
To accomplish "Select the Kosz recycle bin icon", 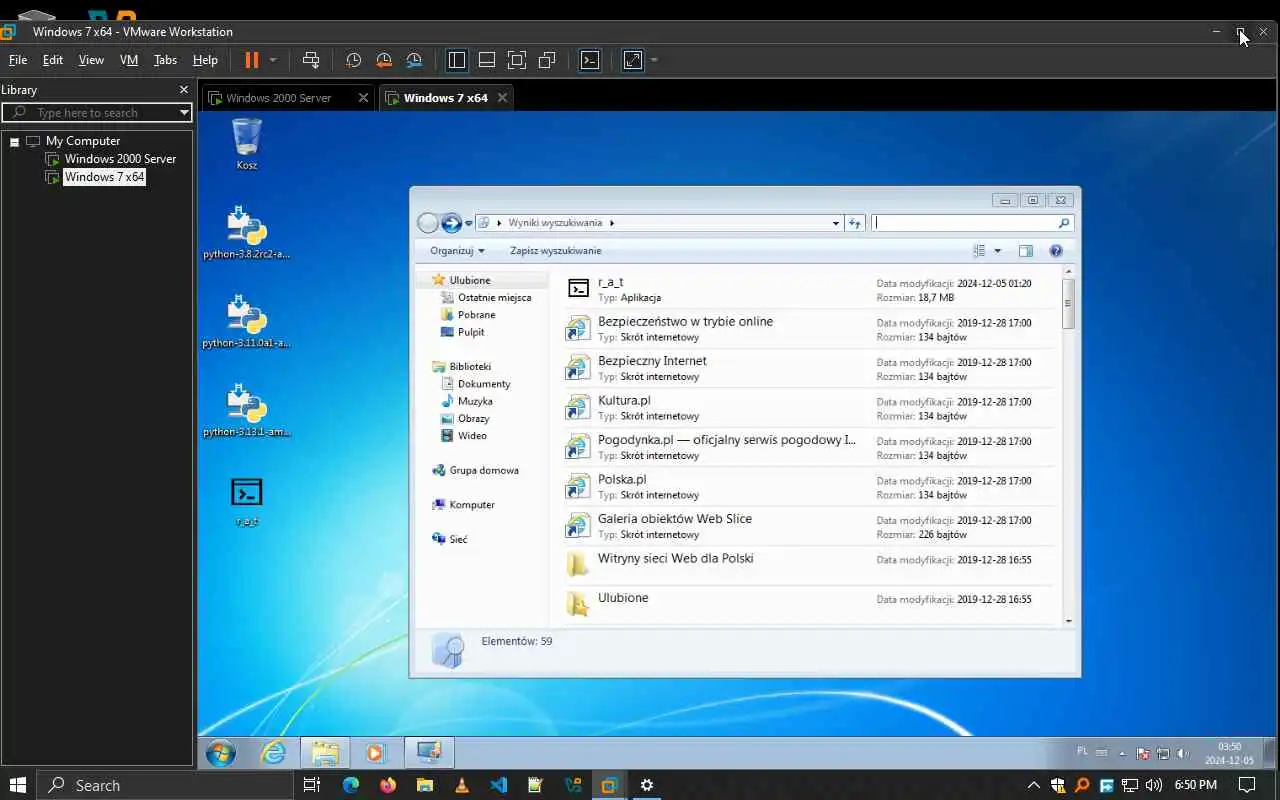I will coord(246,144).
